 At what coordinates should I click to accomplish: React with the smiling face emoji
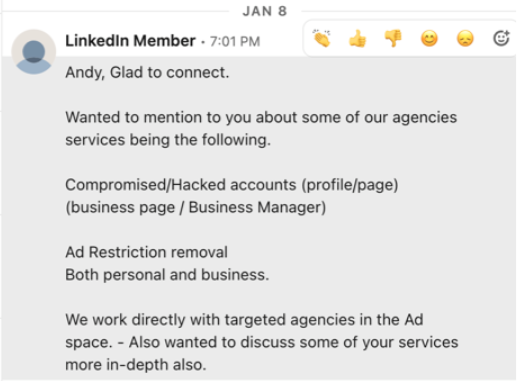click(x=429, y=39)
